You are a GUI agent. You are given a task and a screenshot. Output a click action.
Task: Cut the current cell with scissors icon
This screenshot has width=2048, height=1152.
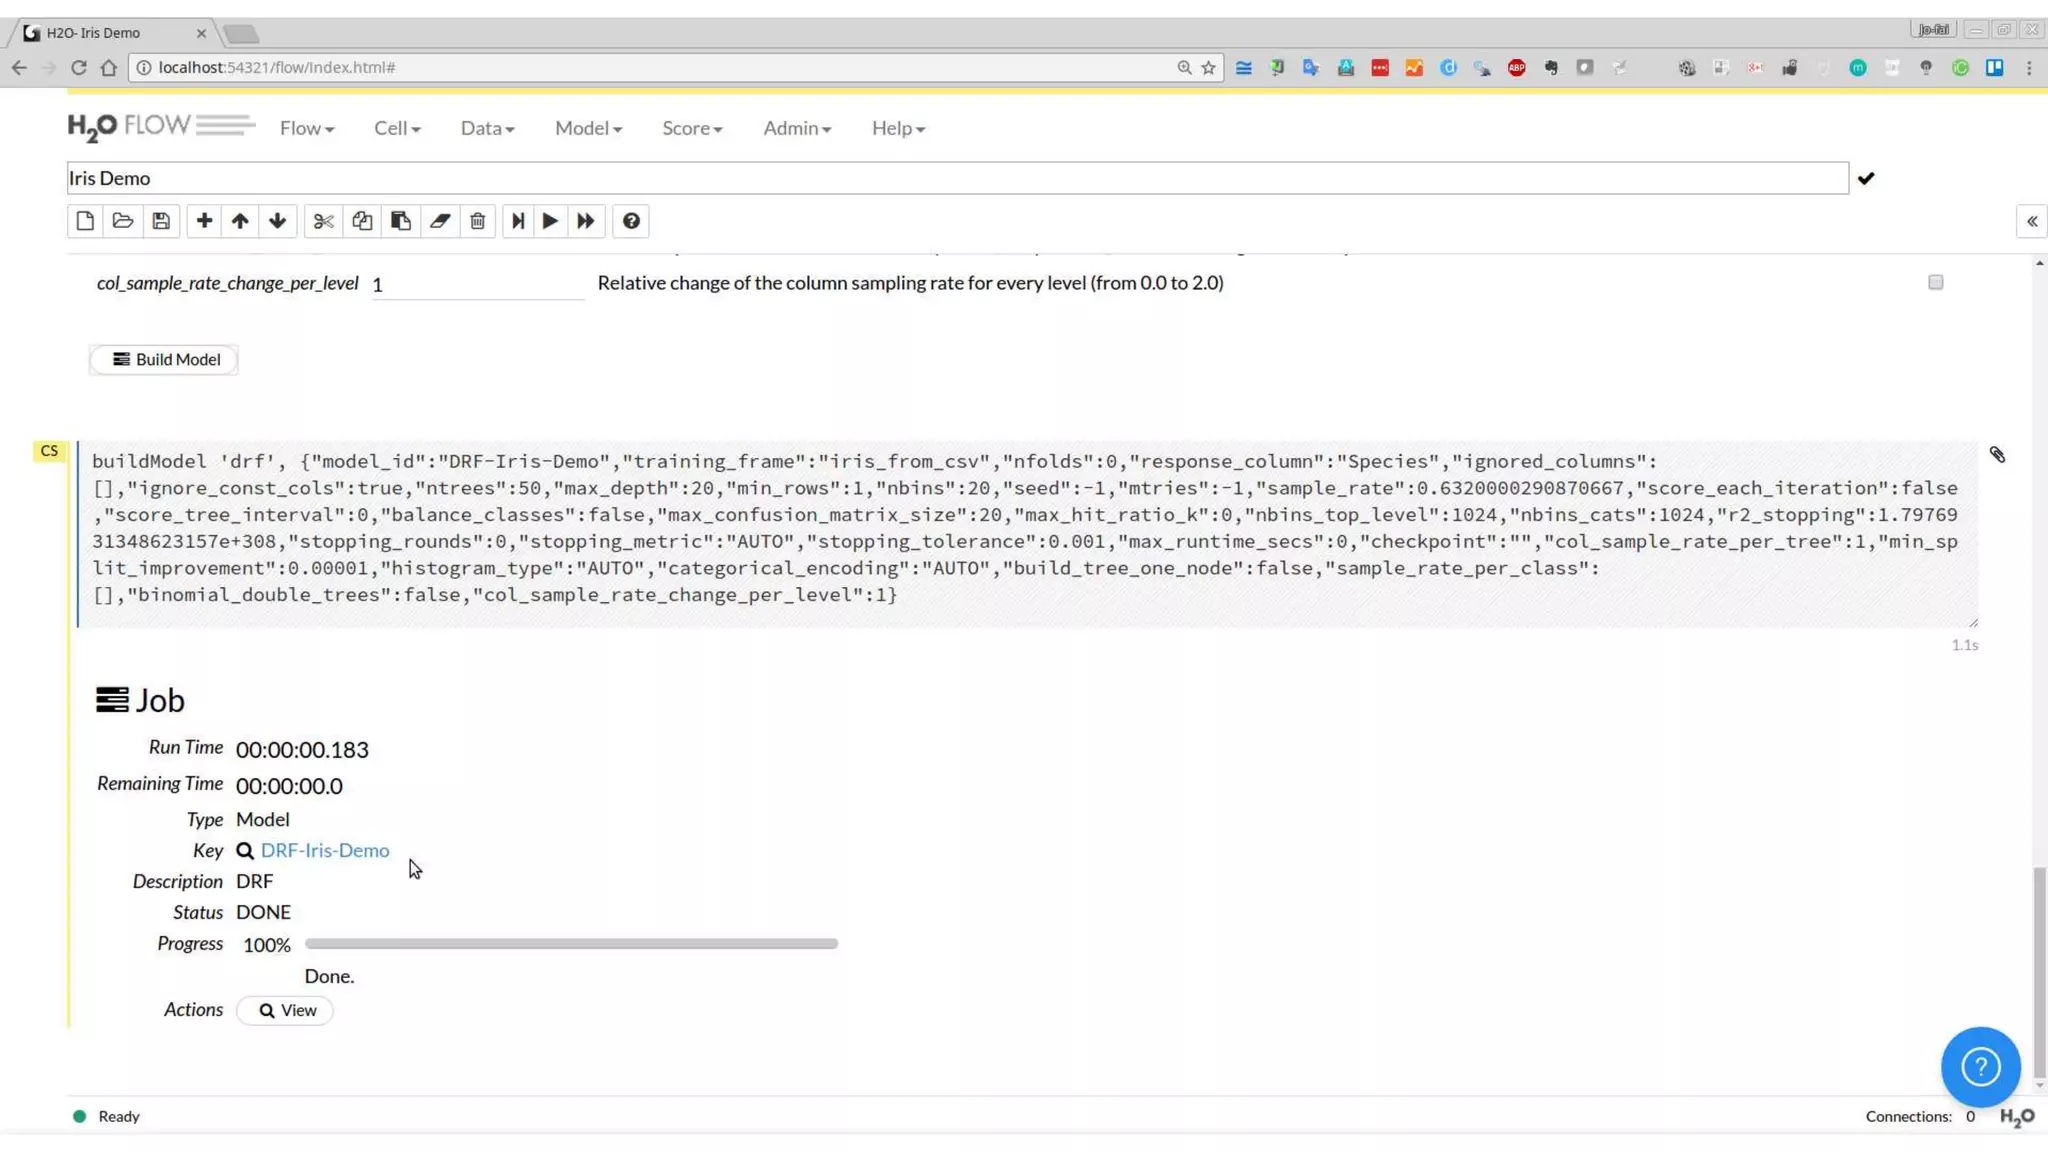(x=323, y=221)
